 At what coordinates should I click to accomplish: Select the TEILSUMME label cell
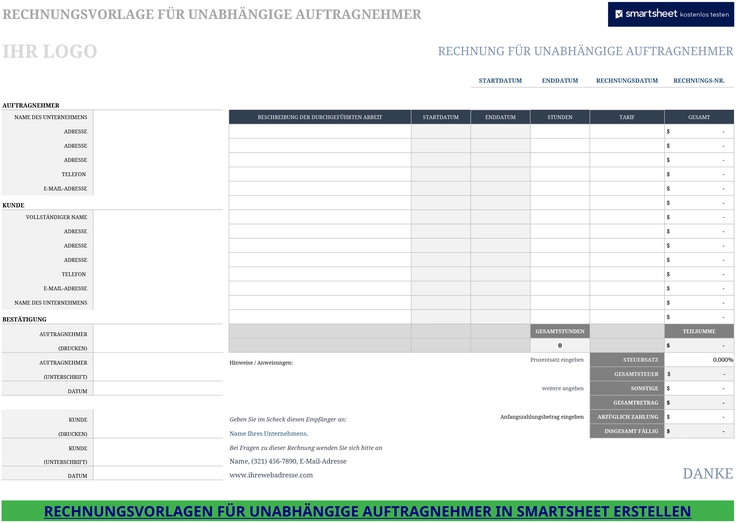click(699, 331)
